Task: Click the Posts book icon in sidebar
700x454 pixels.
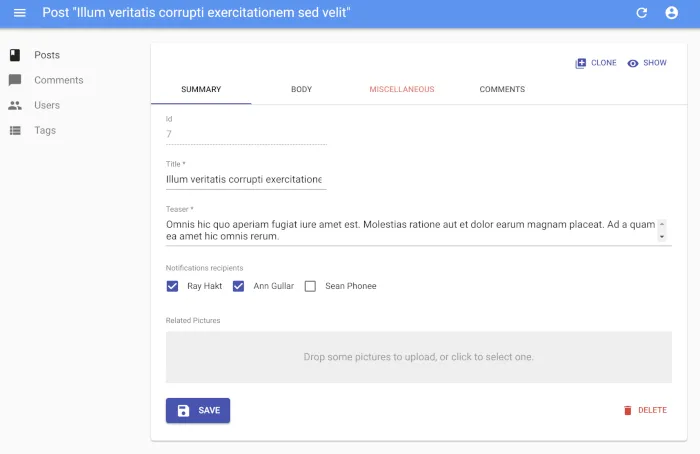Action: 15,55
